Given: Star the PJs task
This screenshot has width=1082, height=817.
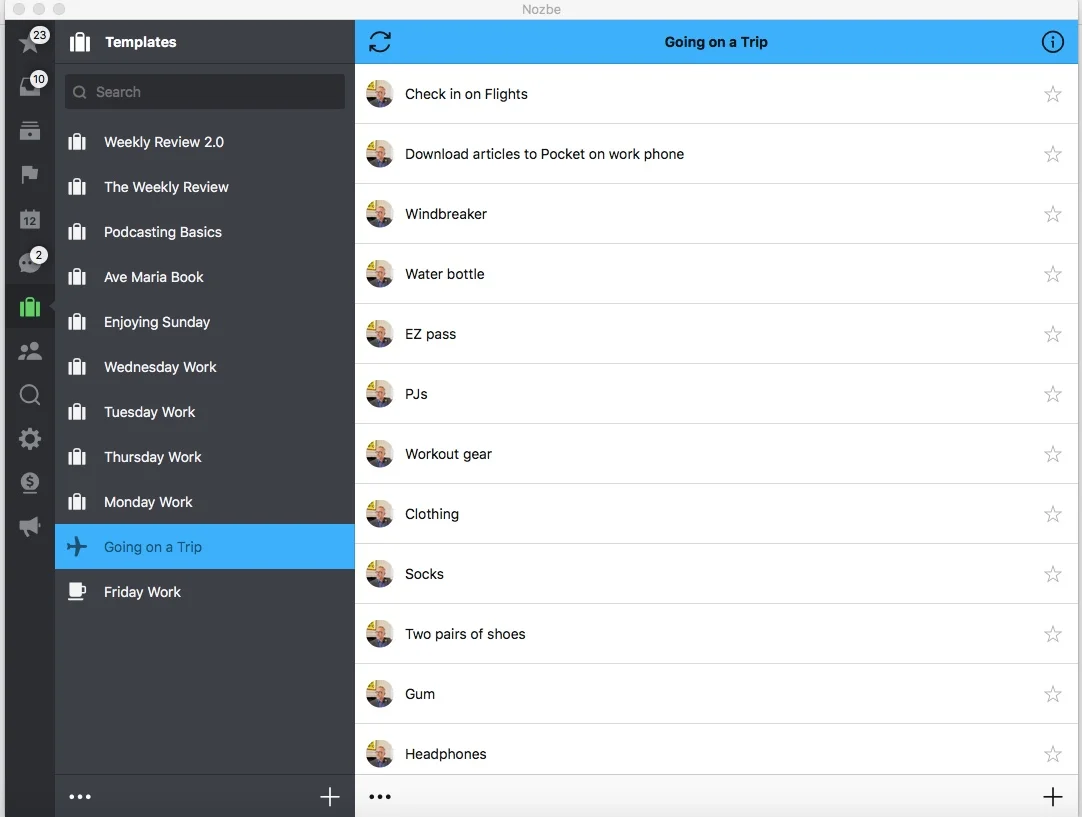Looking at the screenshot, I should pos(1052,394).
